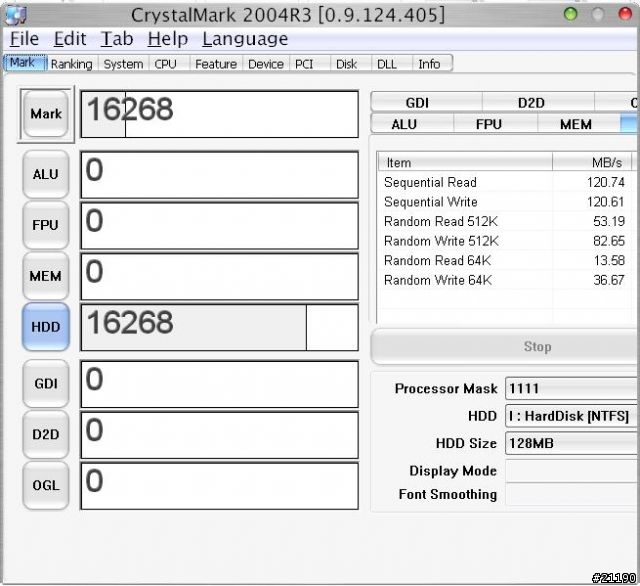Screen dimensions: 640x586
Task: Switch to the CPU tab
Action: [x=168, y=64]
